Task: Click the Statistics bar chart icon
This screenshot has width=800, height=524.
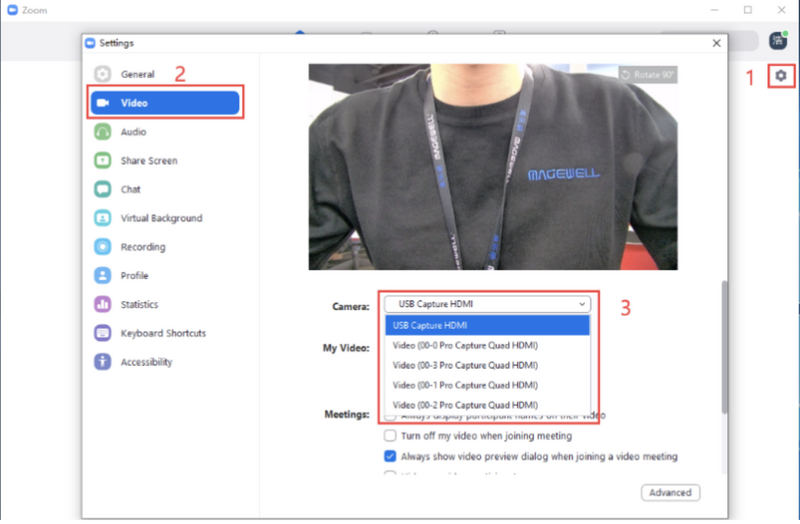Action: (103, 304)
